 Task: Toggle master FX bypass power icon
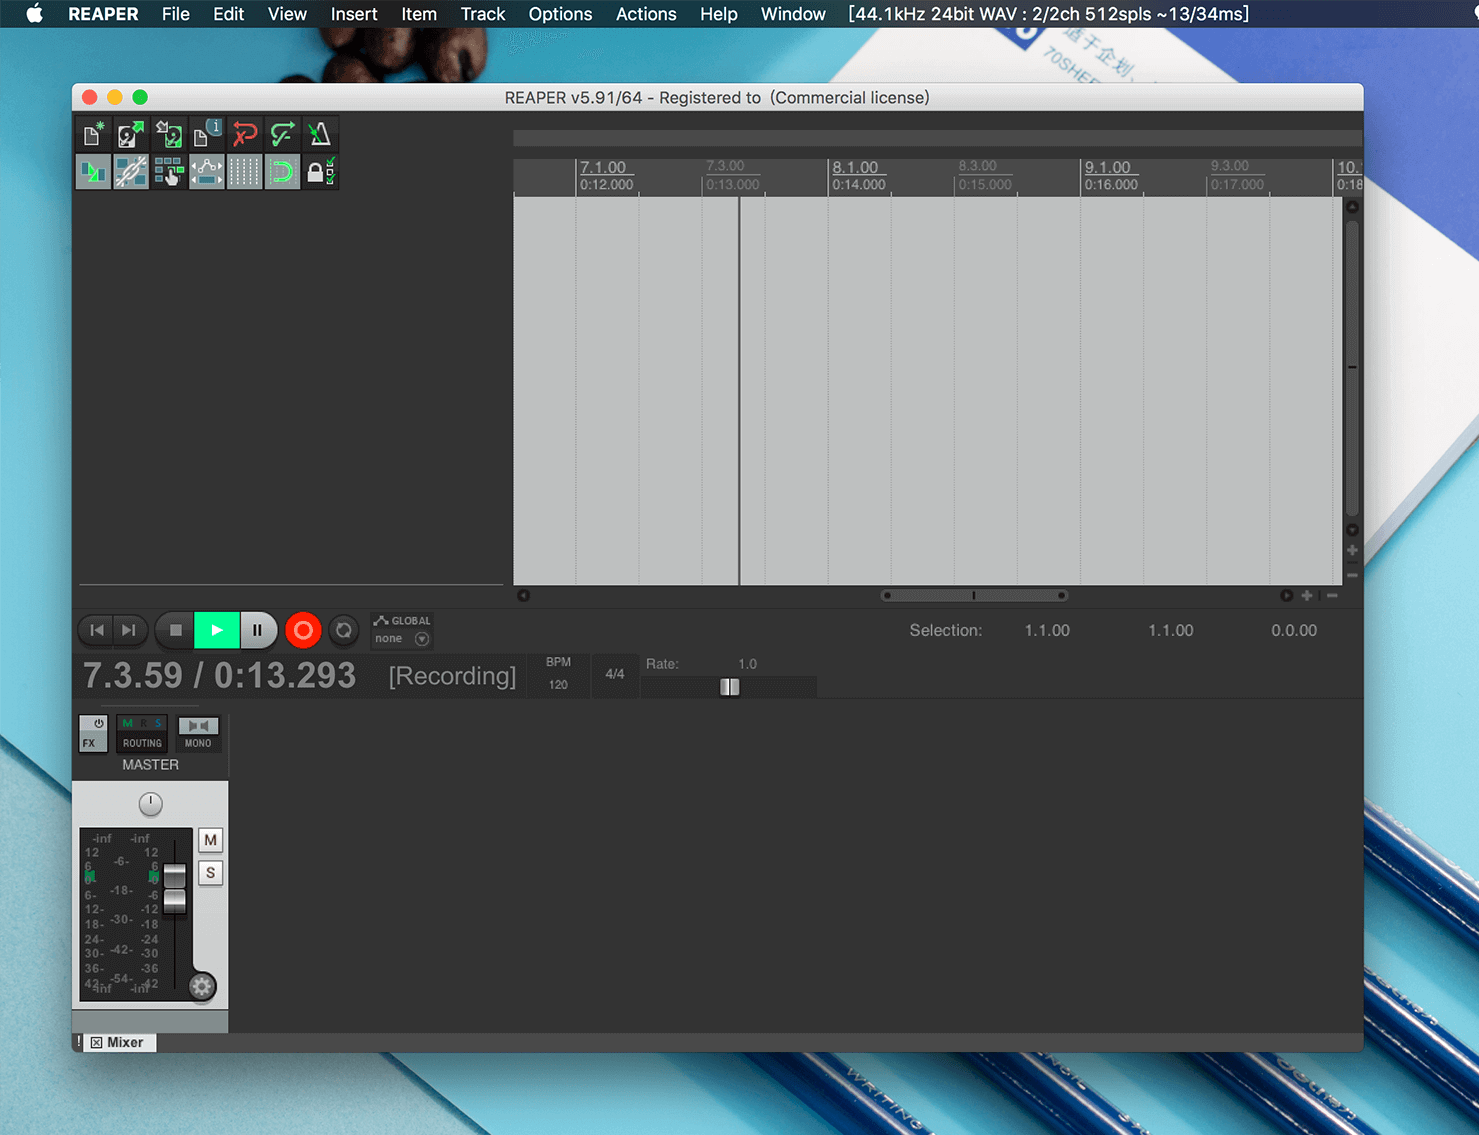tap(98, 723)
